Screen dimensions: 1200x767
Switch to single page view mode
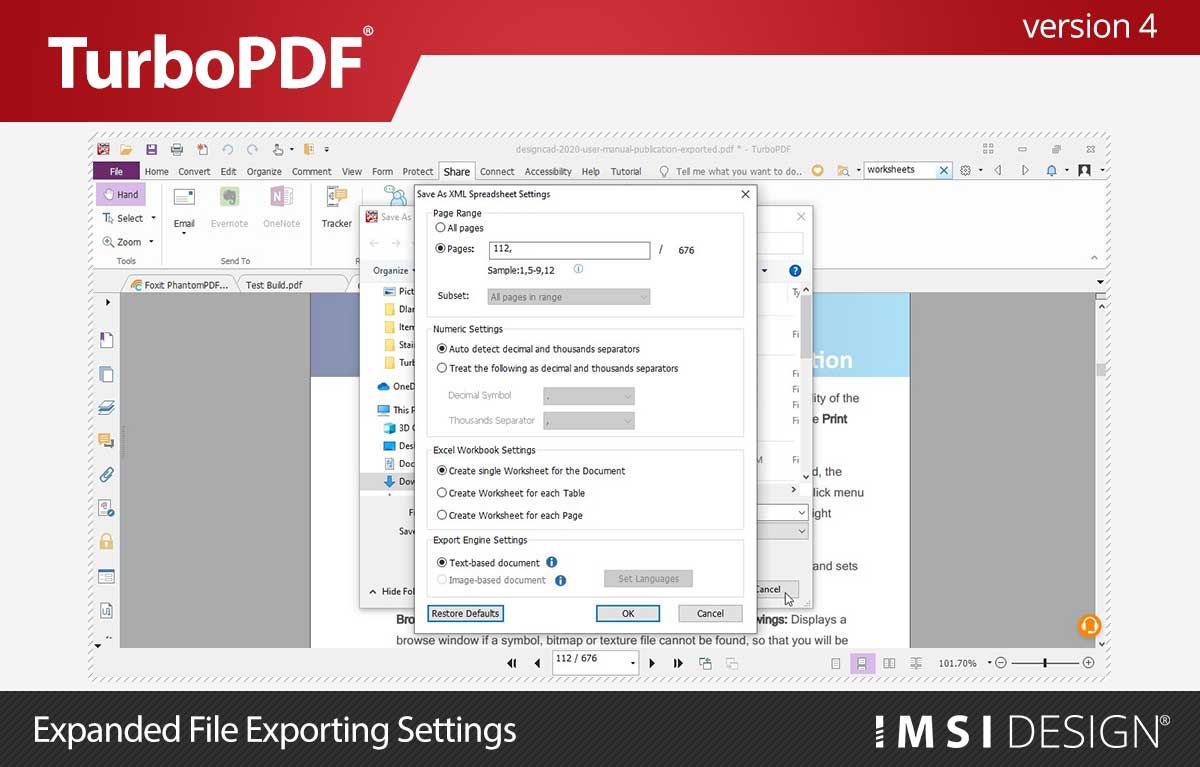click(x=836, y=663)
